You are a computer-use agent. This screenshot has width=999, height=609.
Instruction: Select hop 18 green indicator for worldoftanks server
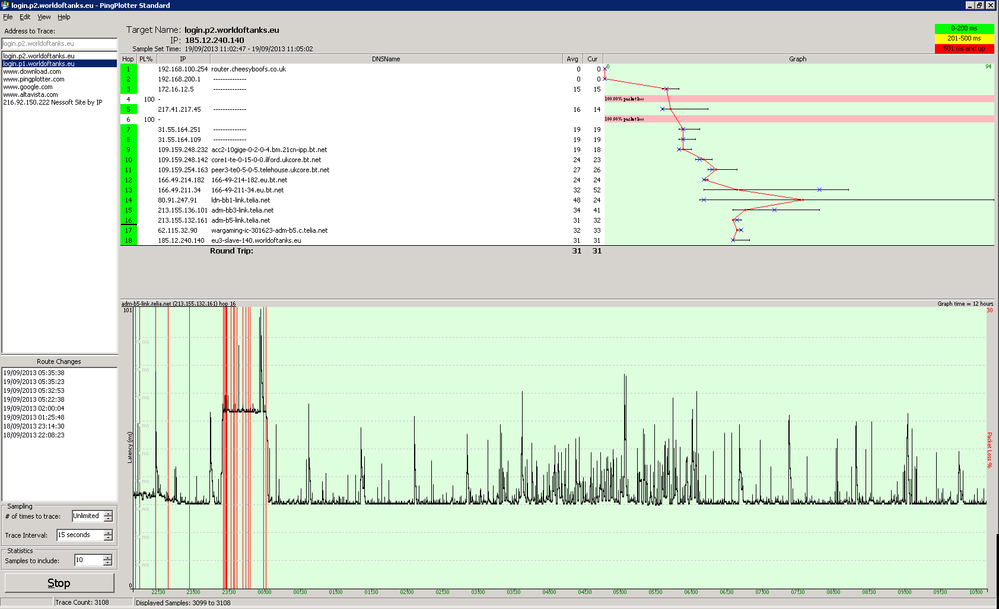point(128,241)
